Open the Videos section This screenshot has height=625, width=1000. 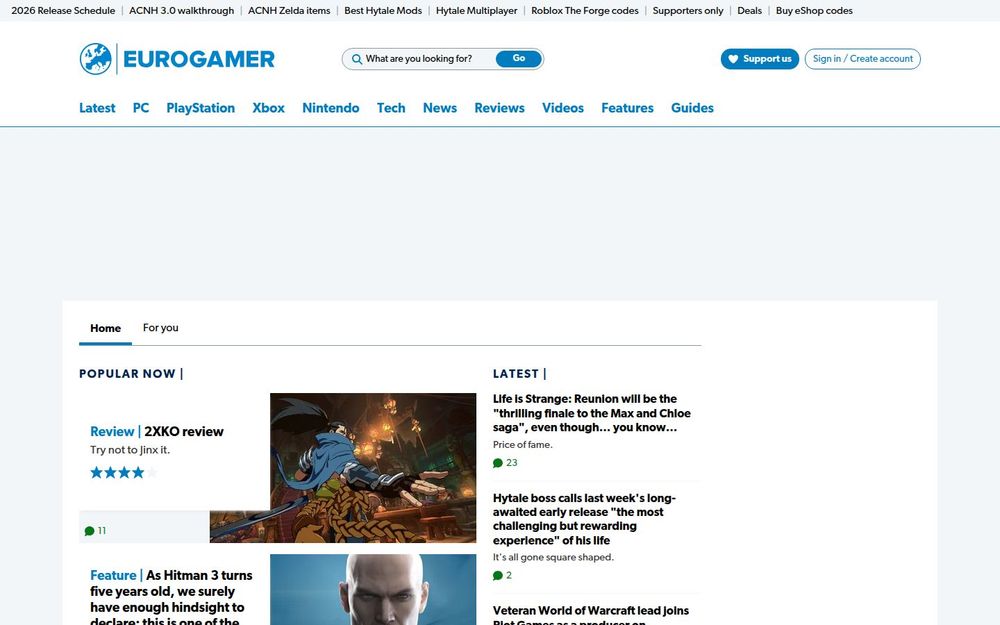[563, 108]
